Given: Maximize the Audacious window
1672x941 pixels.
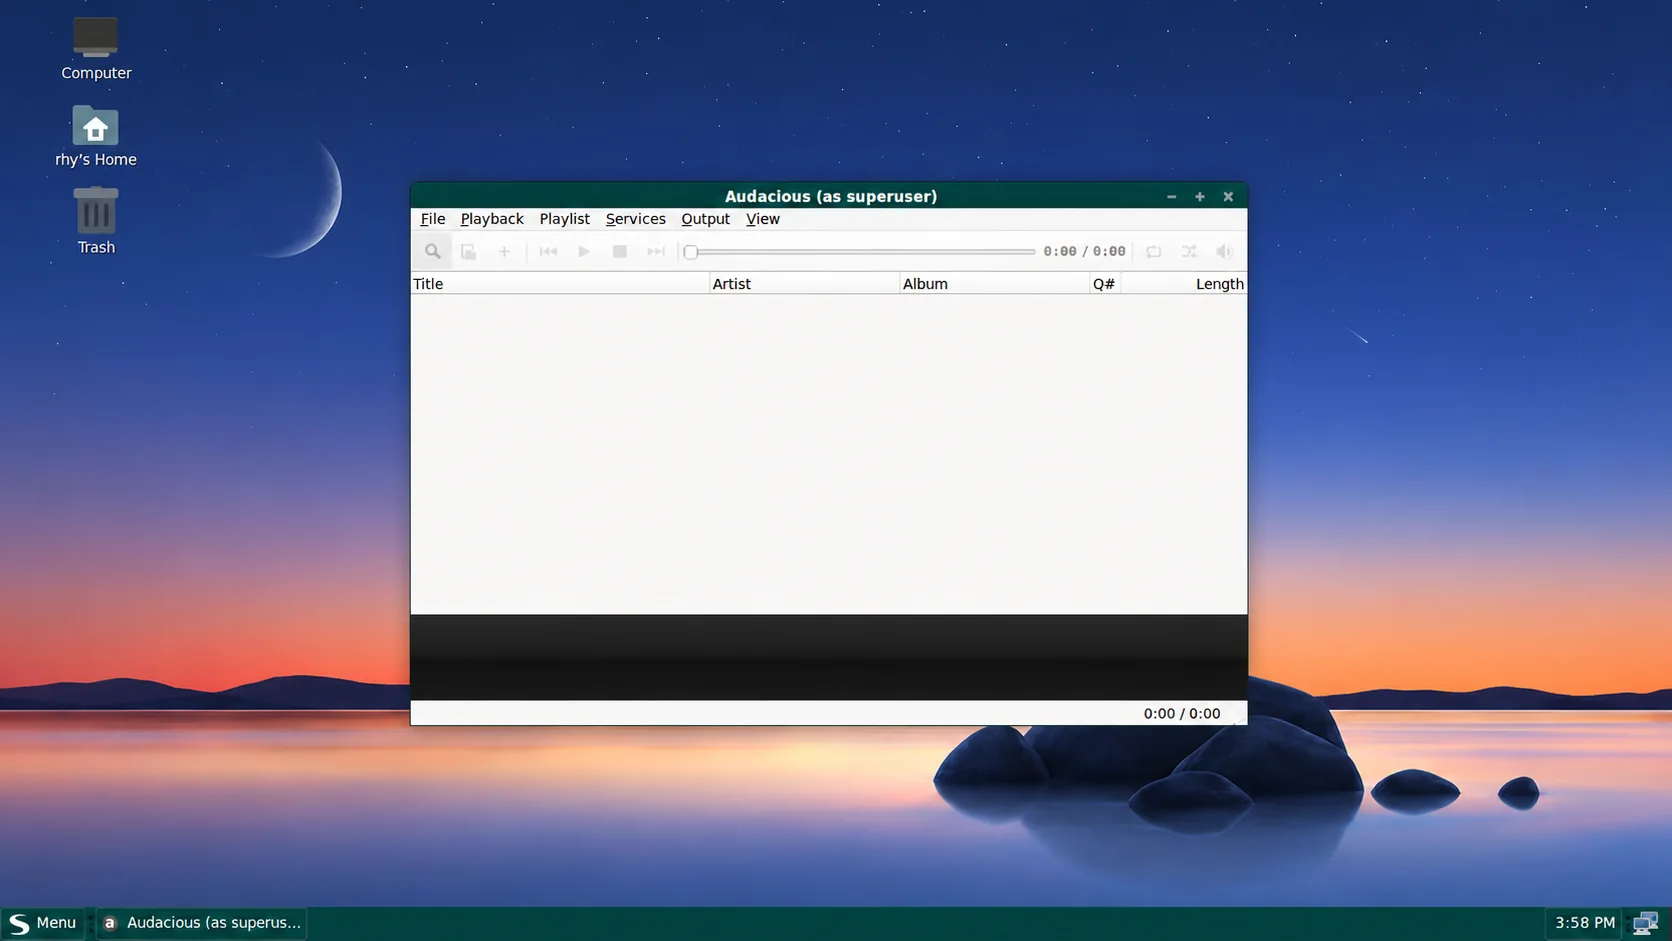Looking at the screenshot, I should pos(1200,197).
